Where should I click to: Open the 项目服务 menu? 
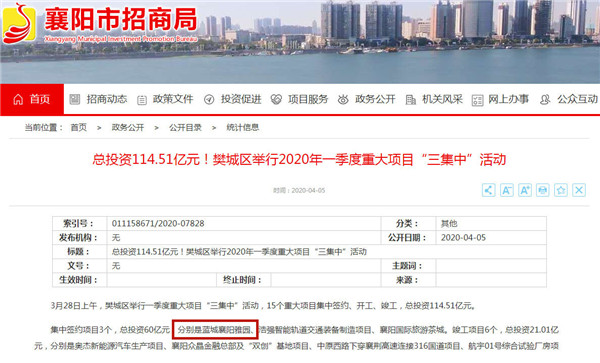tap(299, 99)
